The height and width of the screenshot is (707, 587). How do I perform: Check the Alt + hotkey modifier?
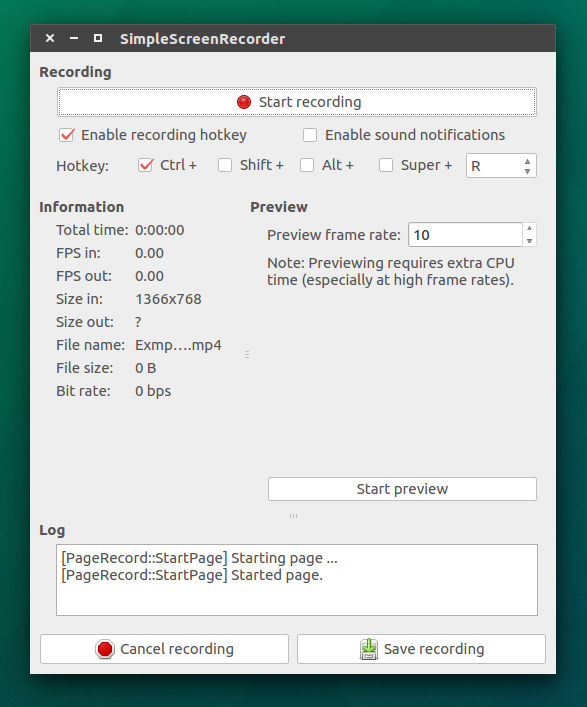point(307,165)
